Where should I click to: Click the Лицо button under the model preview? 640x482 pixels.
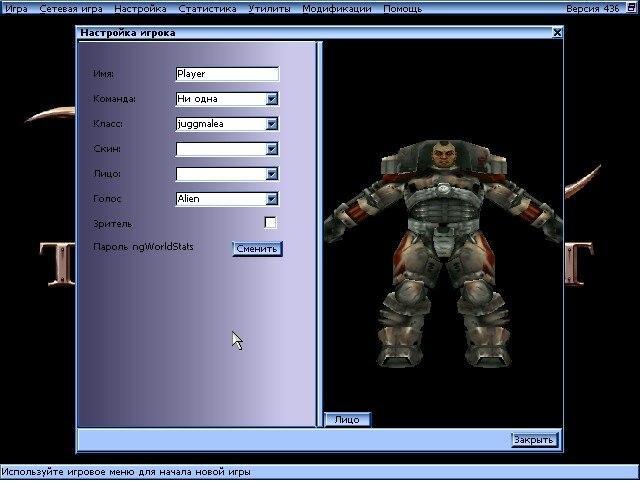pyautogui.click(x=347, y=420)
